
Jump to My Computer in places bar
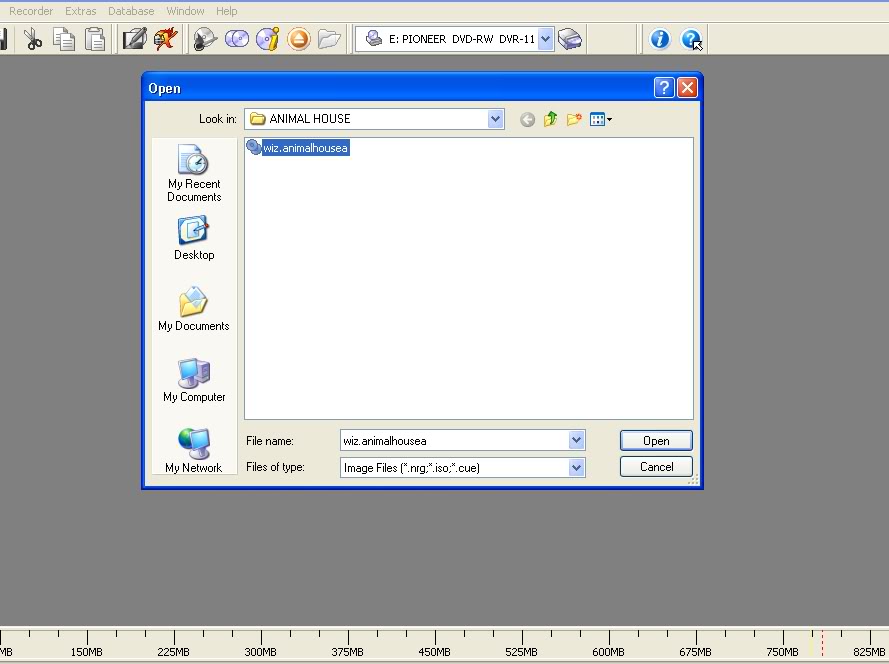(x=194, y=381)
